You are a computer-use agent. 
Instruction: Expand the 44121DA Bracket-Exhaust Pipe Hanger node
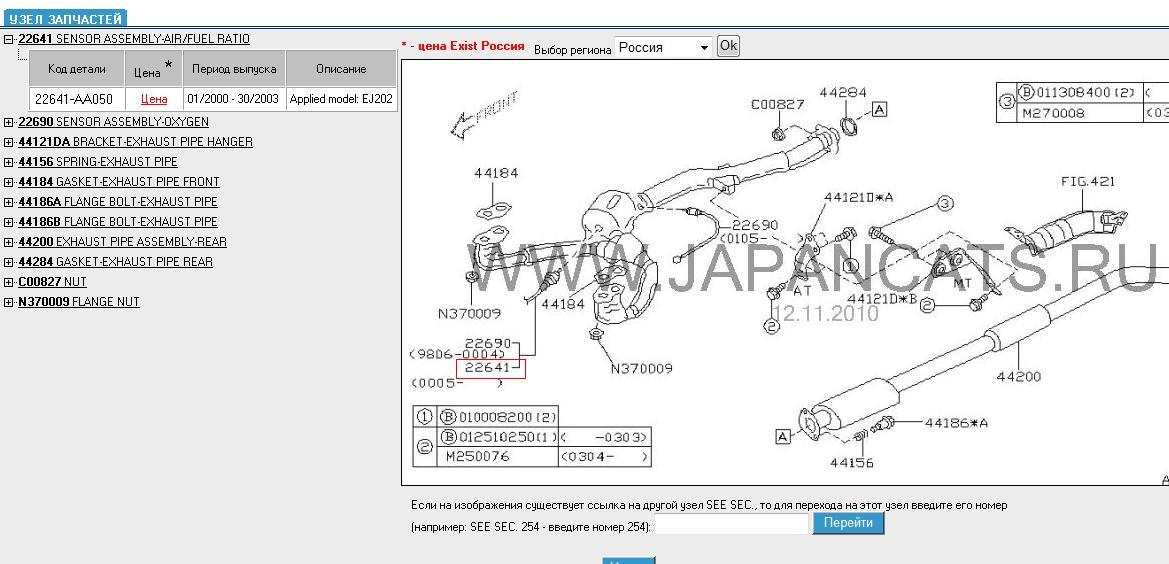pyautogui.click(x=9, y=142)
